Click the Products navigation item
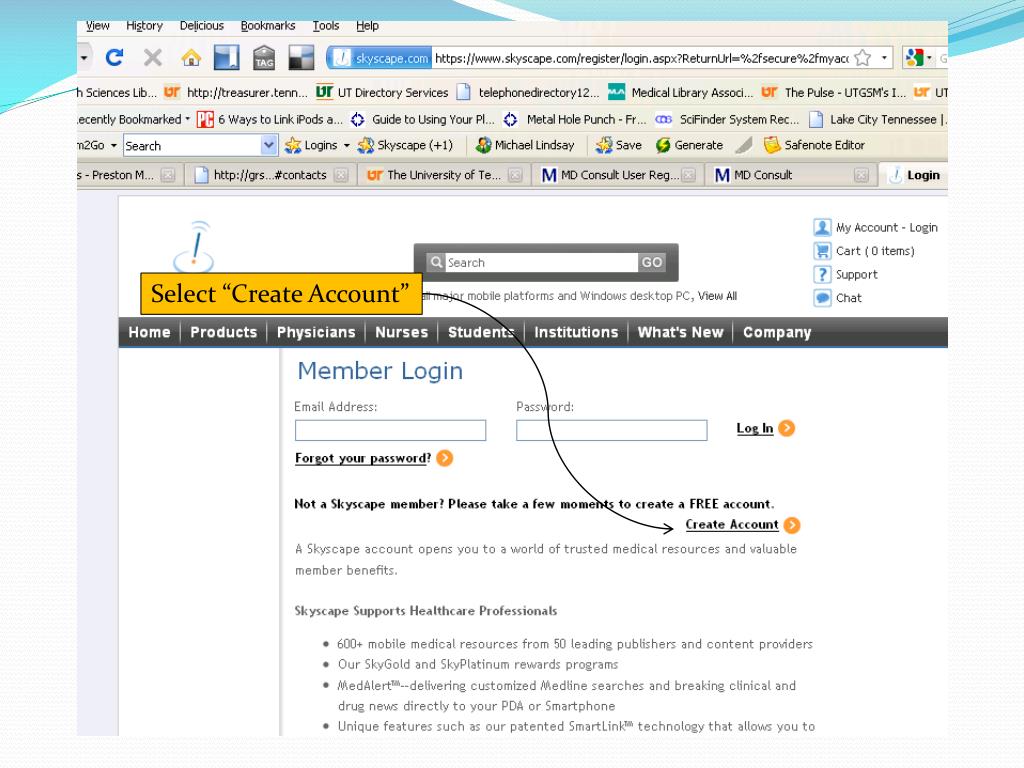The image size is (1024, 768). tap(223, 332)
